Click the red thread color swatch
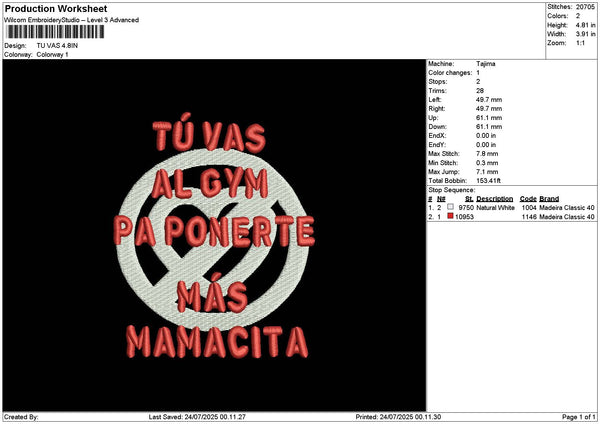Viewport: 600px width, 424px height. [x=450, y=216]
